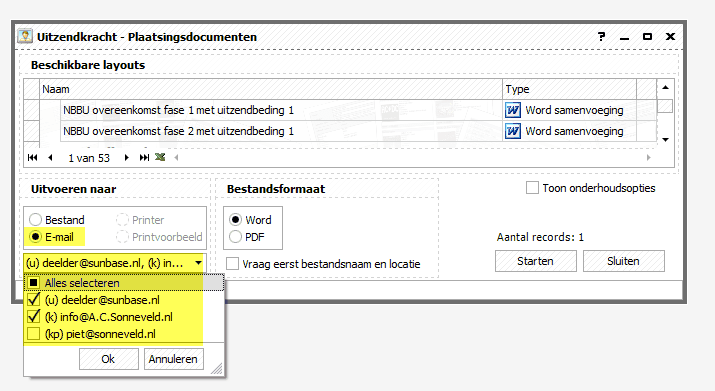Click Annuleren in recipients popup
715x391 pixels.
[174, 359]
